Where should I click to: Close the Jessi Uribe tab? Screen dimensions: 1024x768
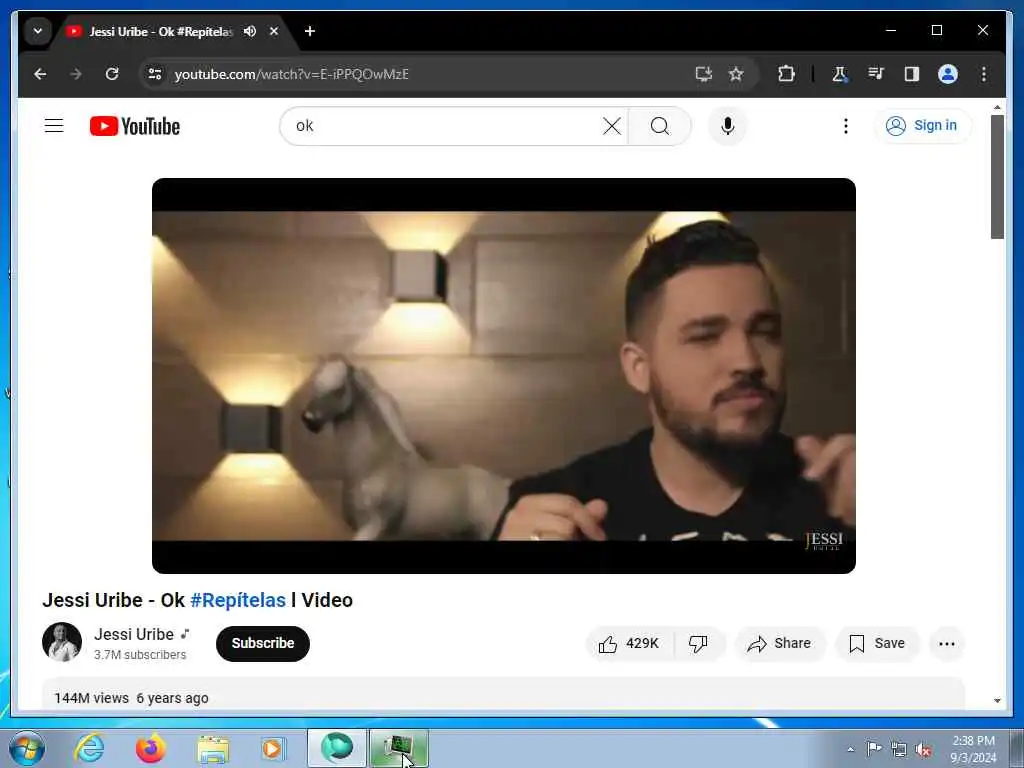274,31
